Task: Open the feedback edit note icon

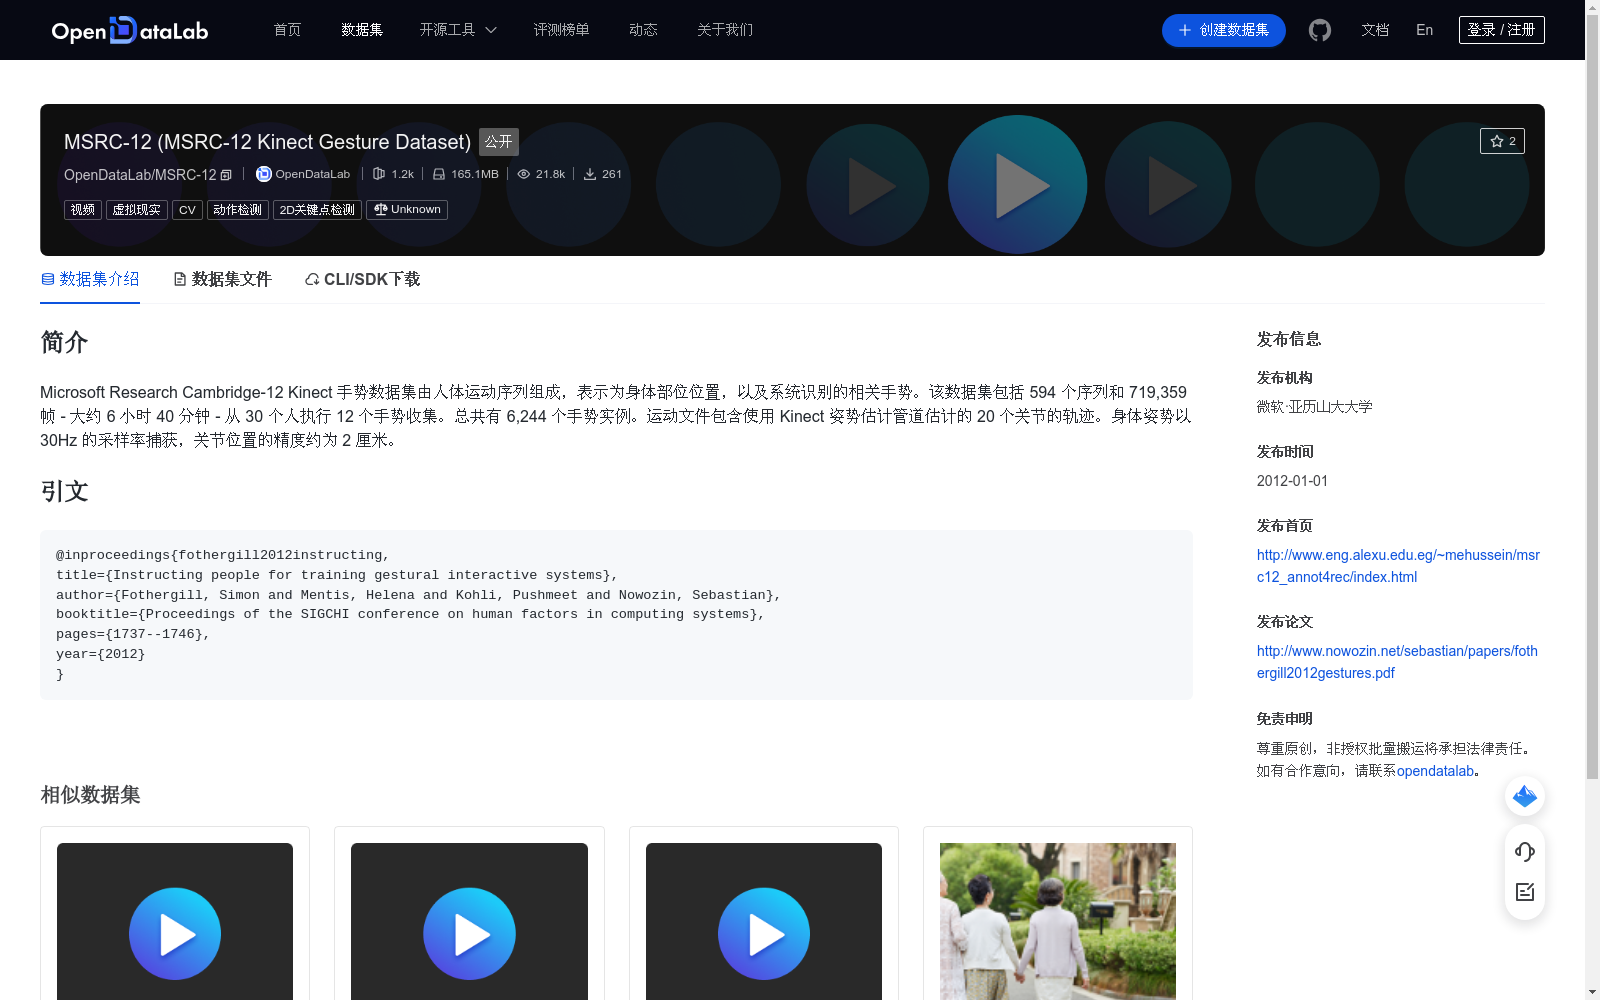Action: click(x=1525, y=892)
